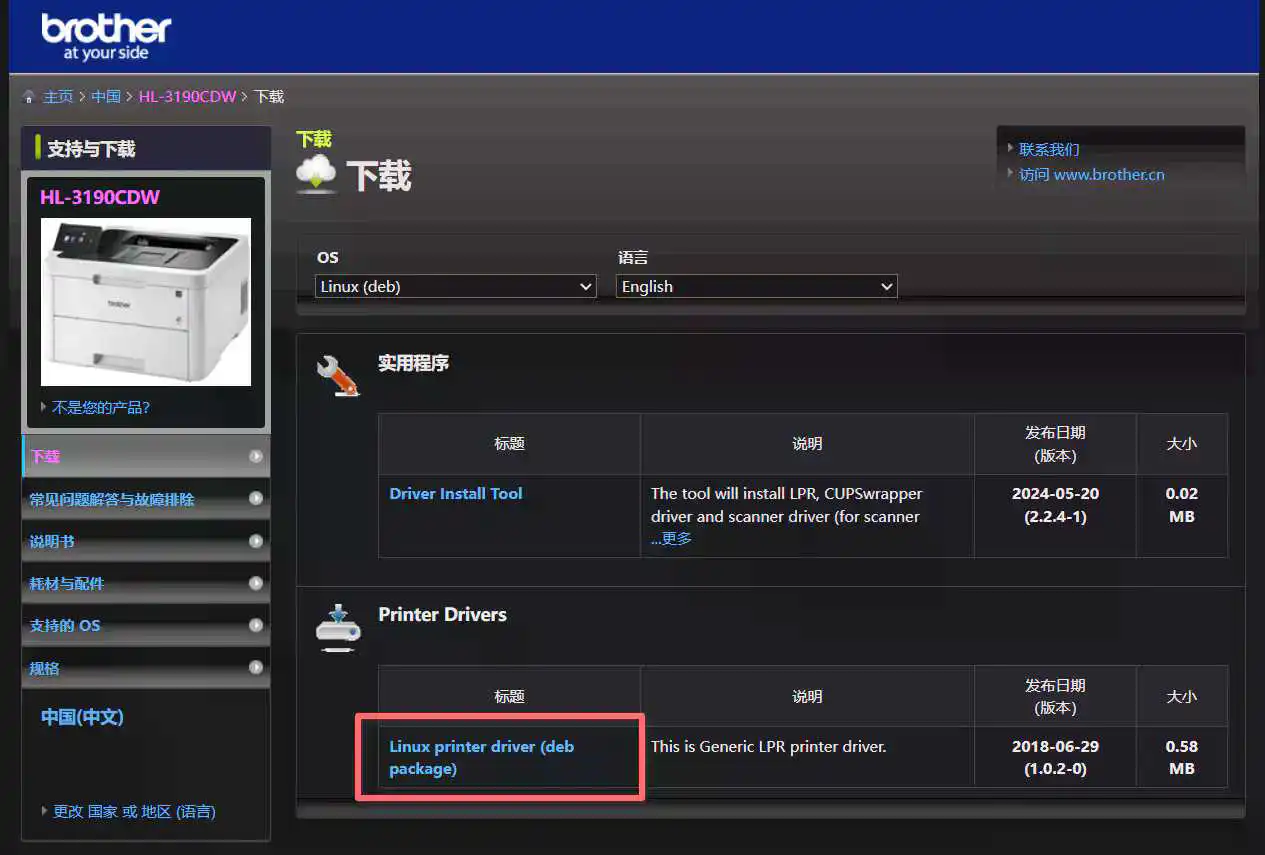Click the wrench and screwdriver 实用程序 icon
The width and height of the screenshot is (1265, 855).
pos(337,375)
